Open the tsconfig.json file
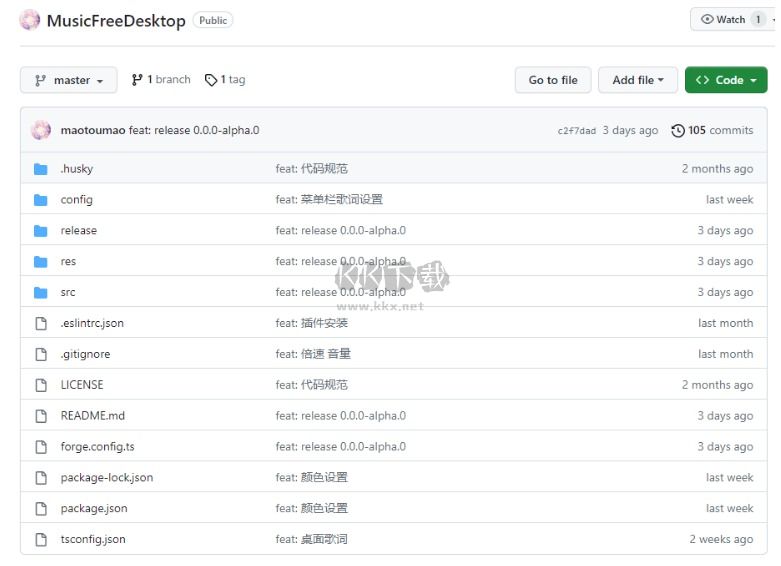The height and width of the screenshot is (566, 781). [93, 540]
